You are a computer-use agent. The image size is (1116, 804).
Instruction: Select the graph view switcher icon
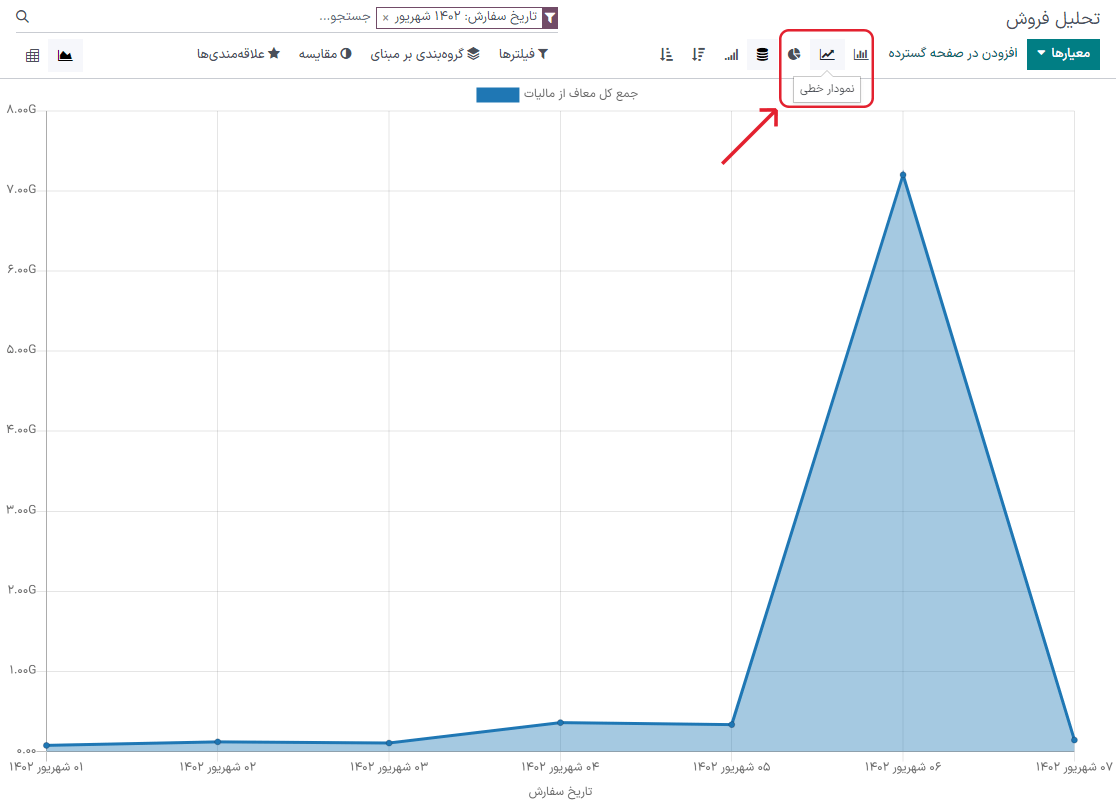(x=66, y=55)
